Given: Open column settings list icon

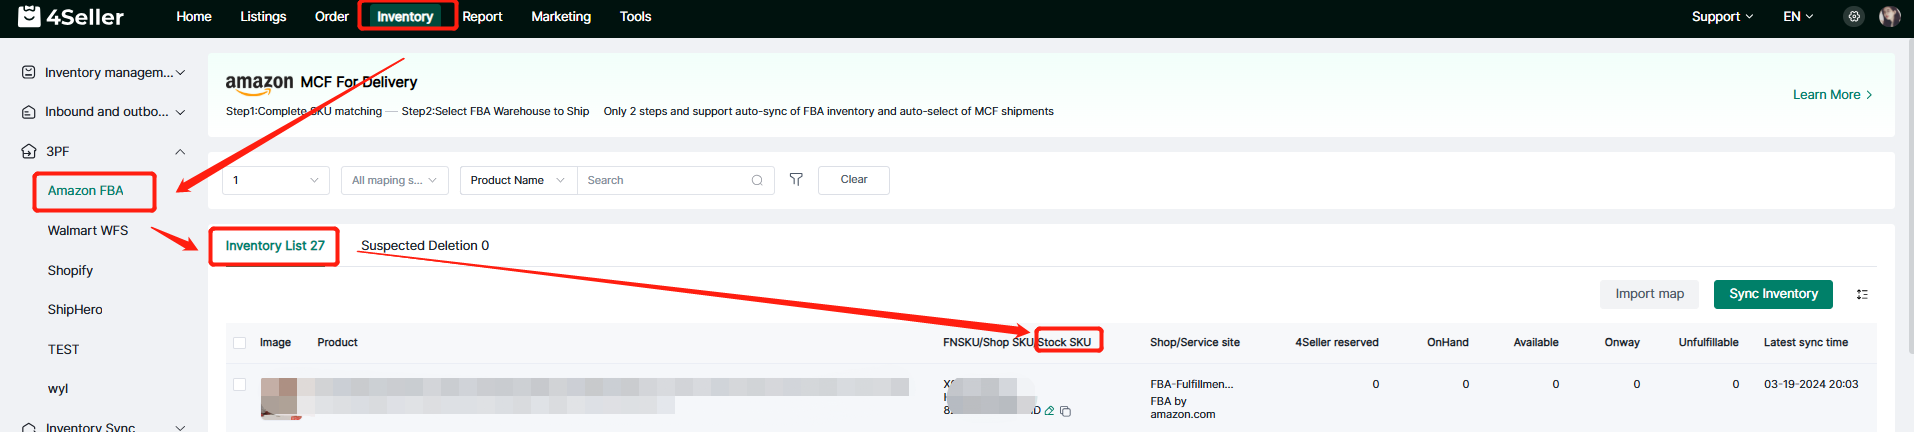Looking at the screenshot, I should click(1862, 295).
